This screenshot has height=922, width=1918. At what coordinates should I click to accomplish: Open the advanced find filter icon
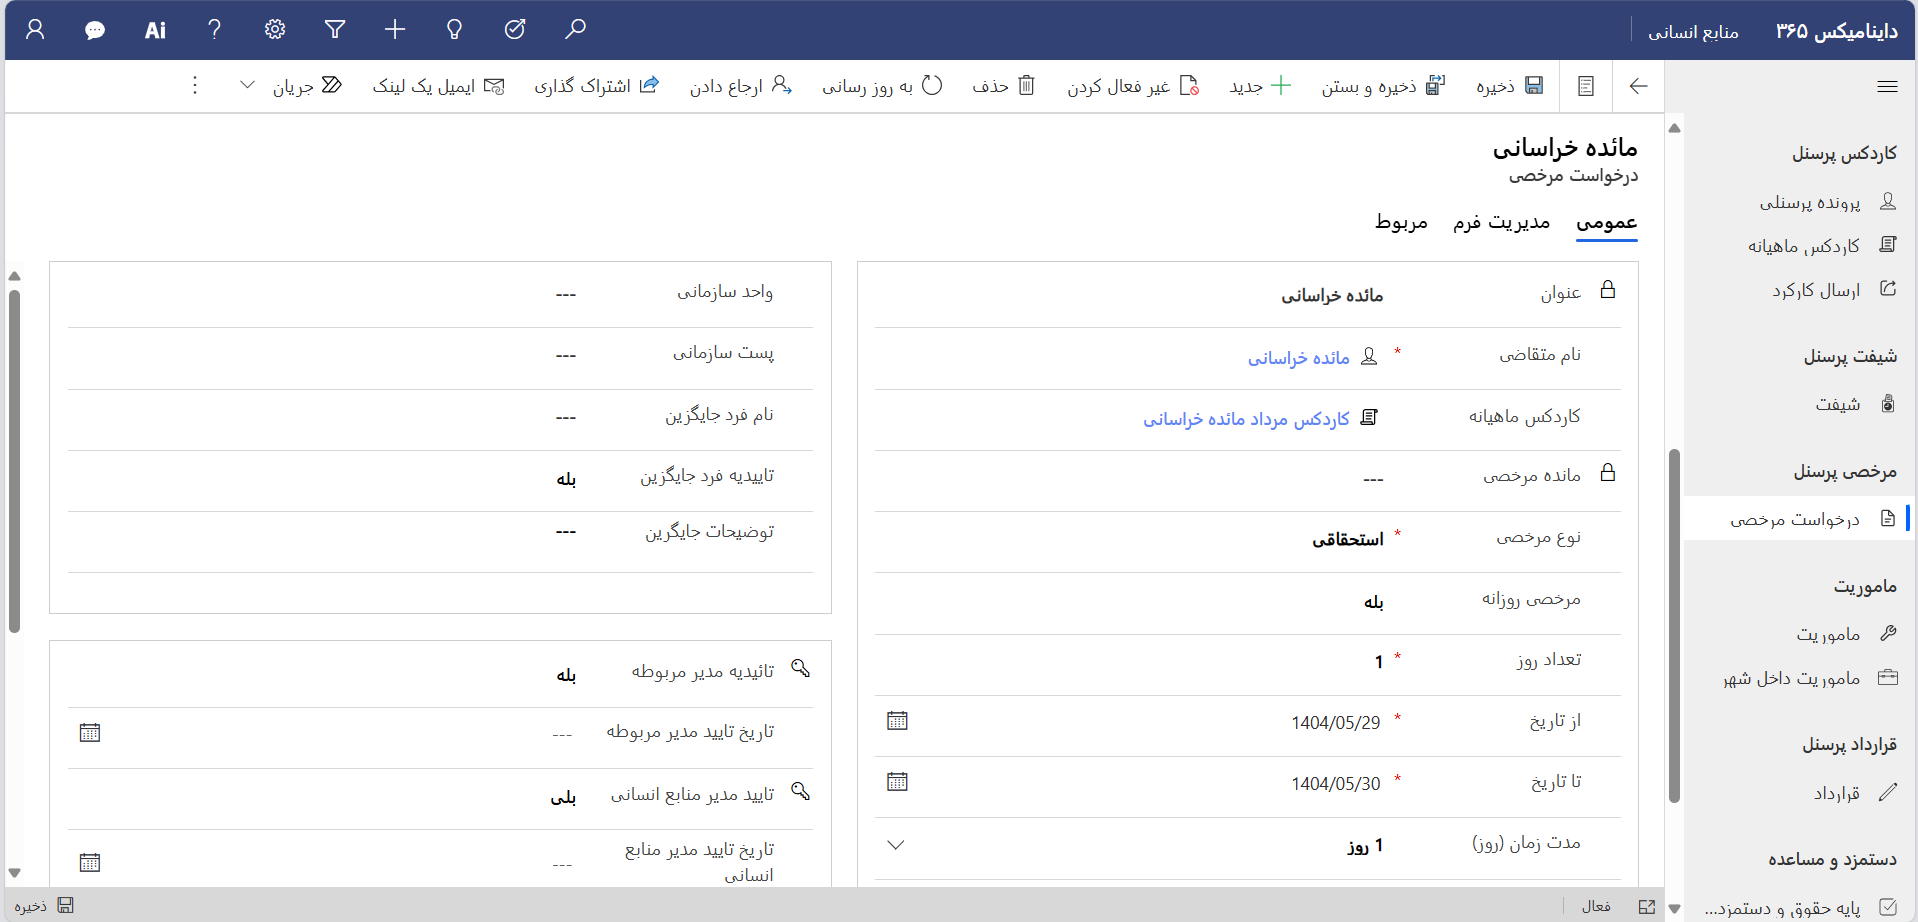pos(335,29)
